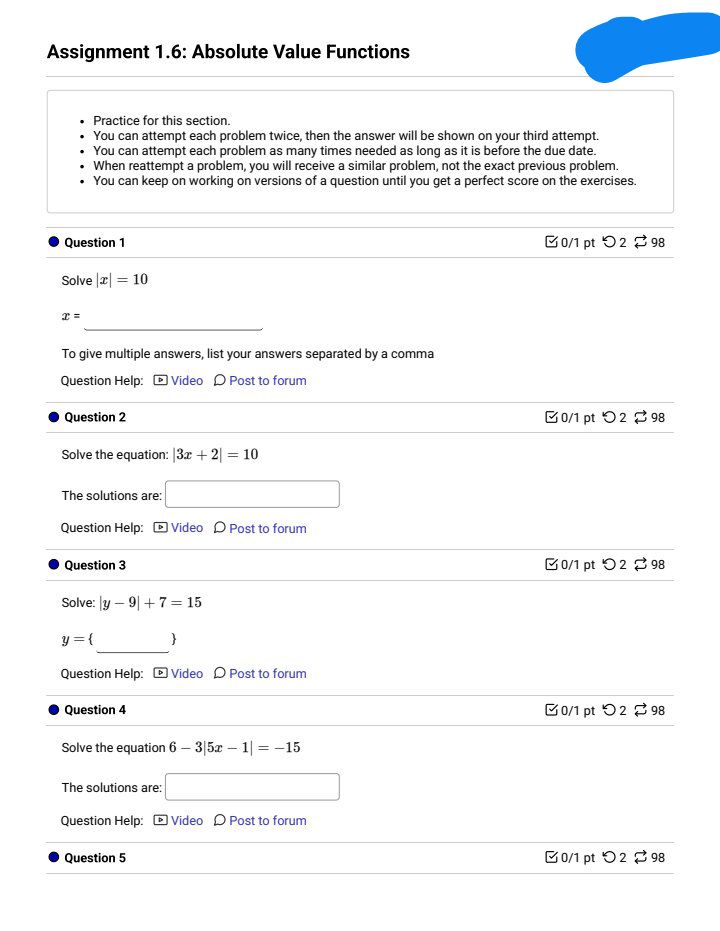This screenshot has width=720, height=931.
Task: Open the Post to forum link for Question 1
Action: pyautogui.click(x=268, y=380)
